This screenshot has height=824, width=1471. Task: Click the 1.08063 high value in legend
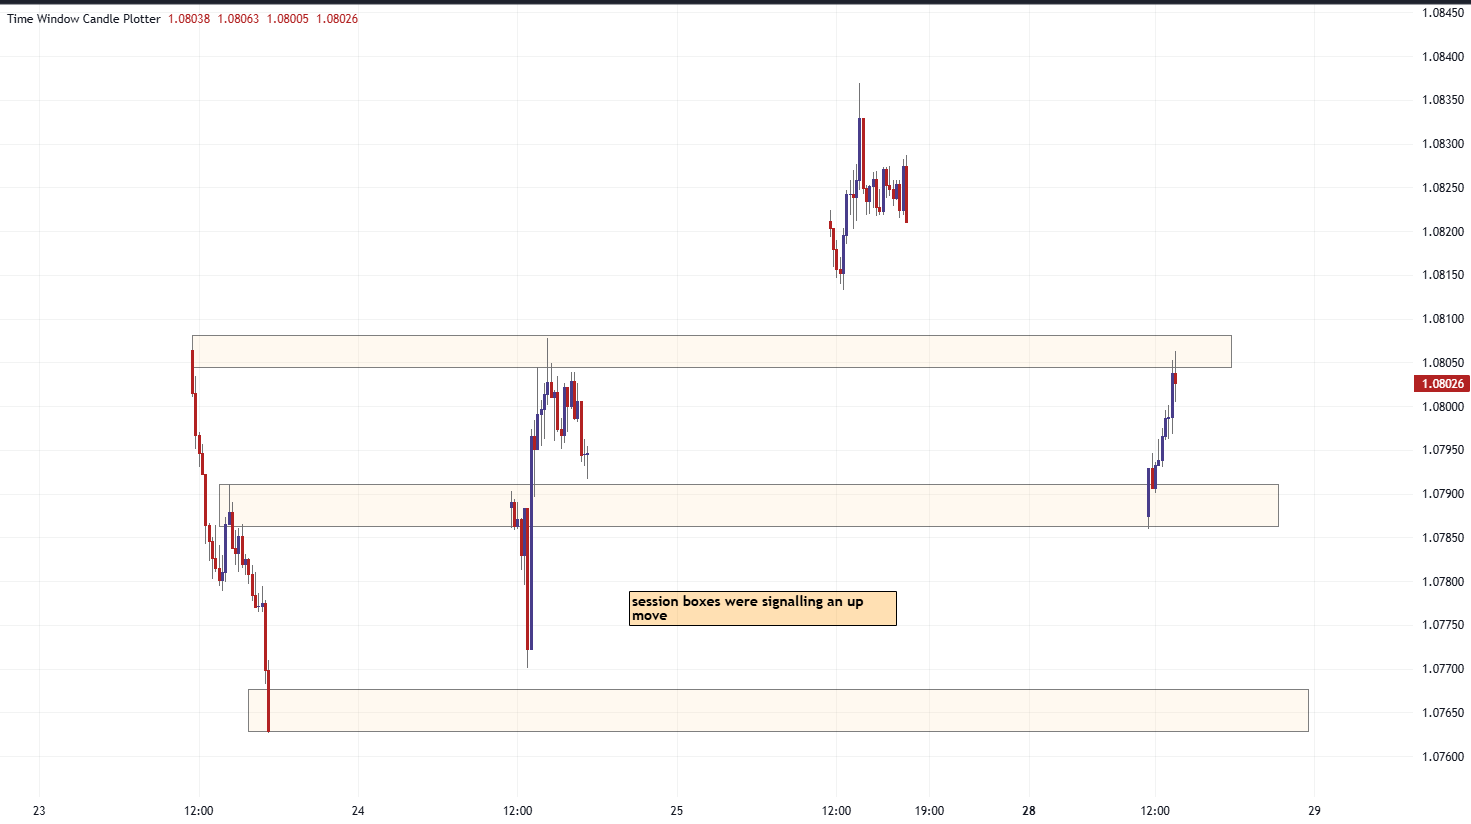(x=238, y=19)
